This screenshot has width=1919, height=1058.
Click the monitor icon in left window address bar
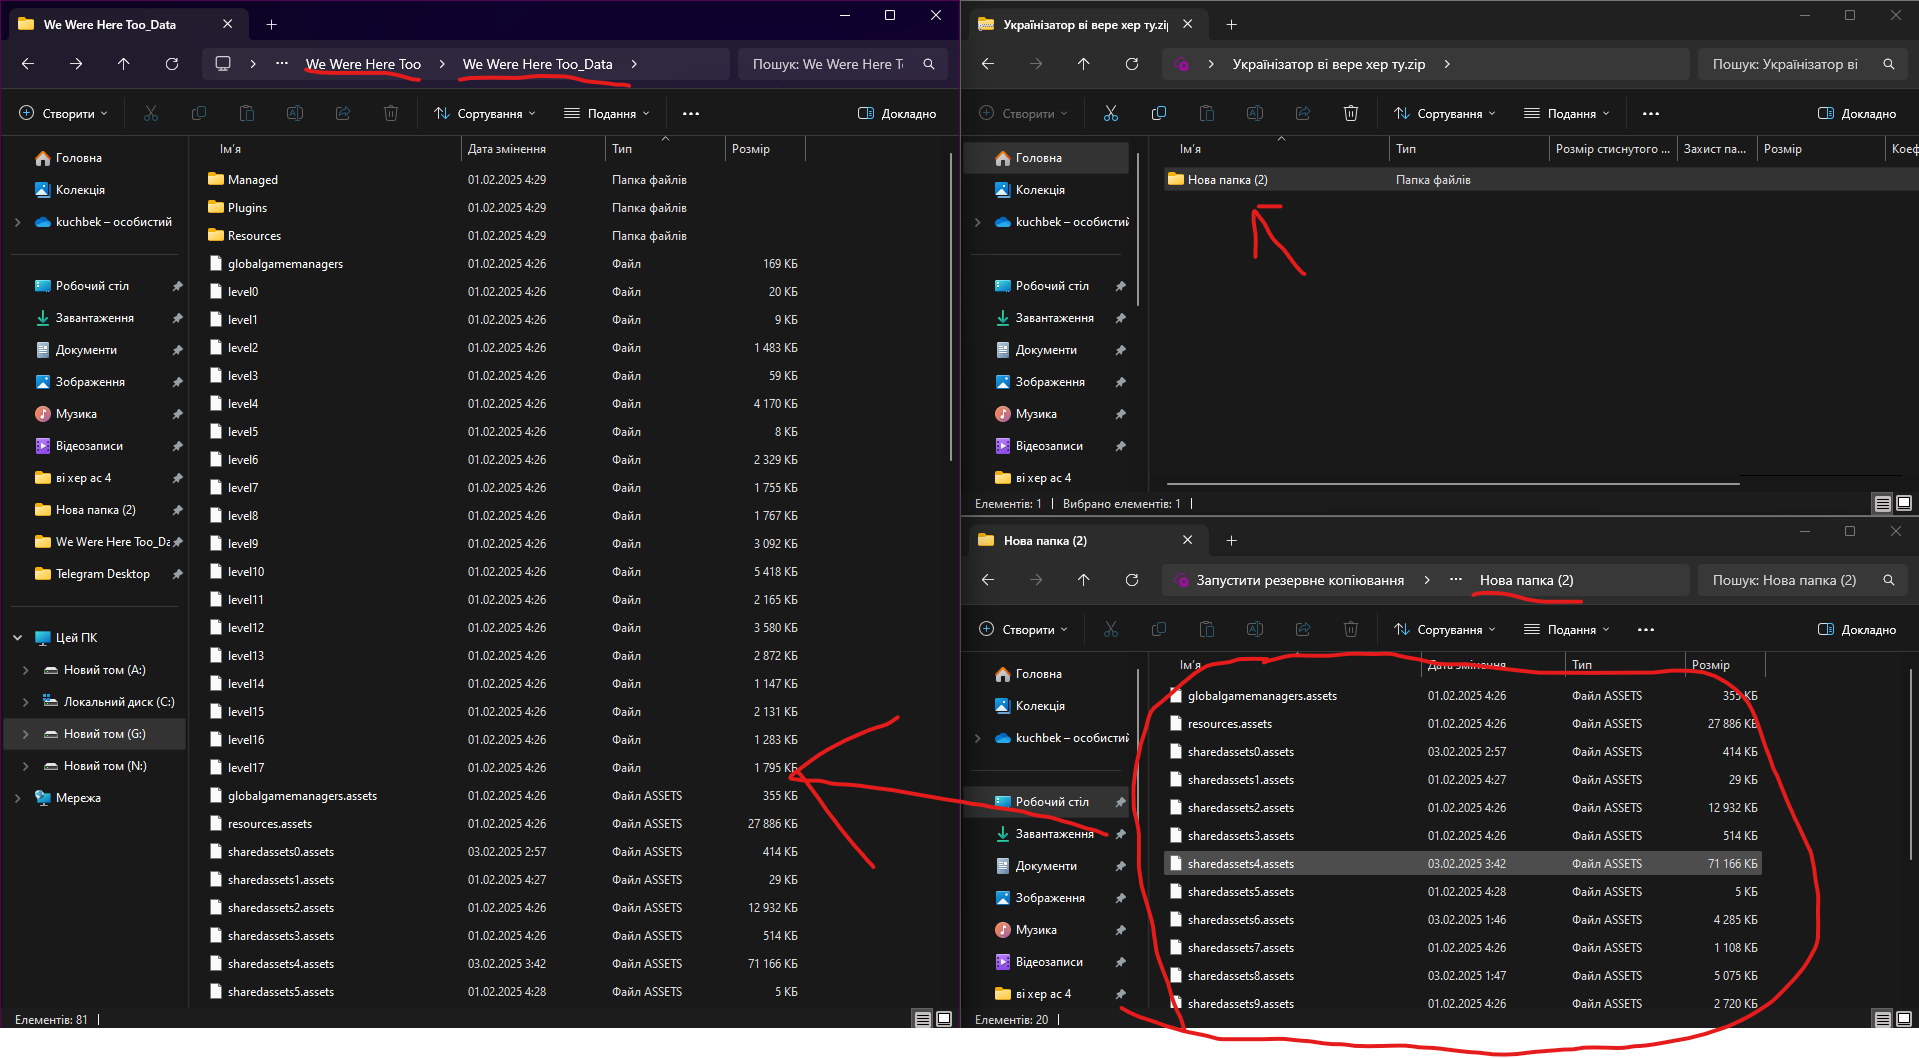tap(223, 64)
